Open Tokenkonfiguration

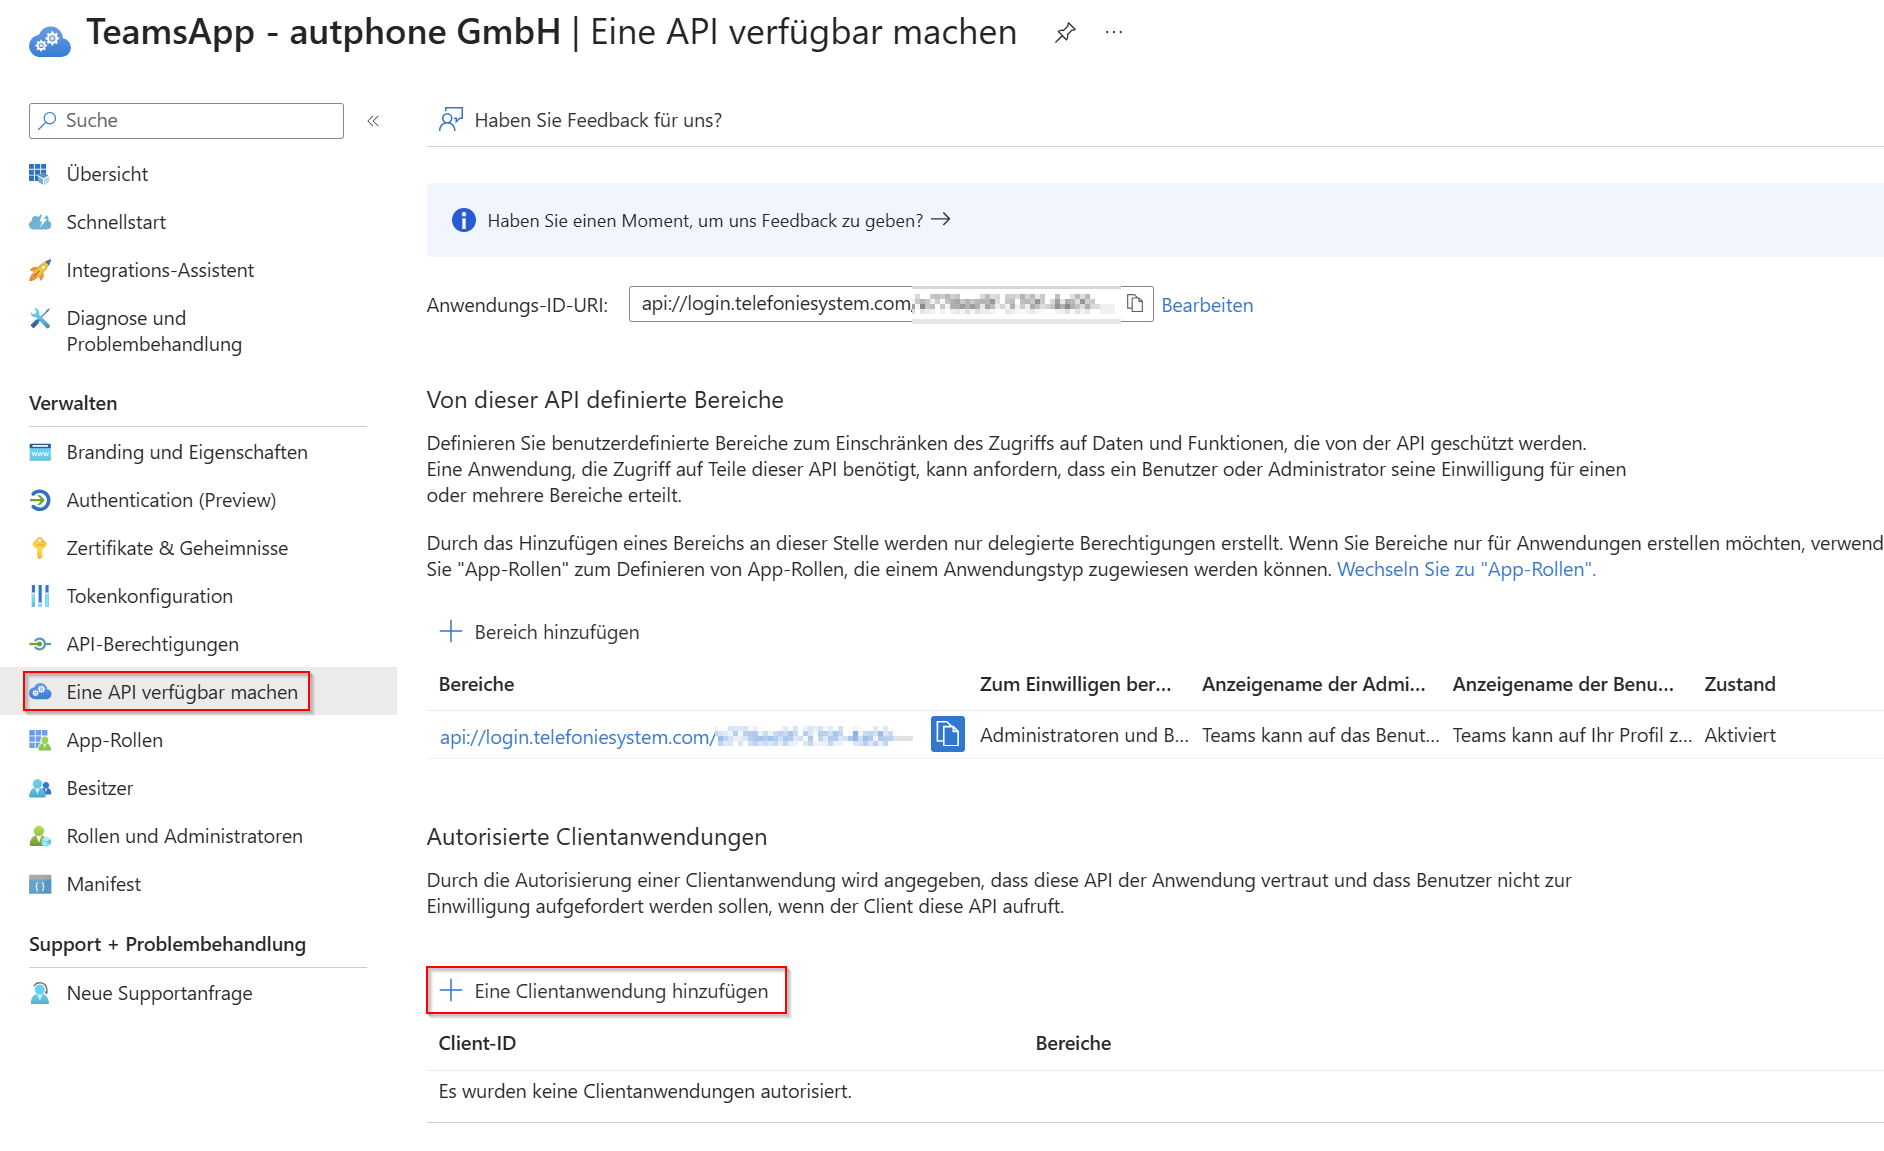[x=149, y=596]
